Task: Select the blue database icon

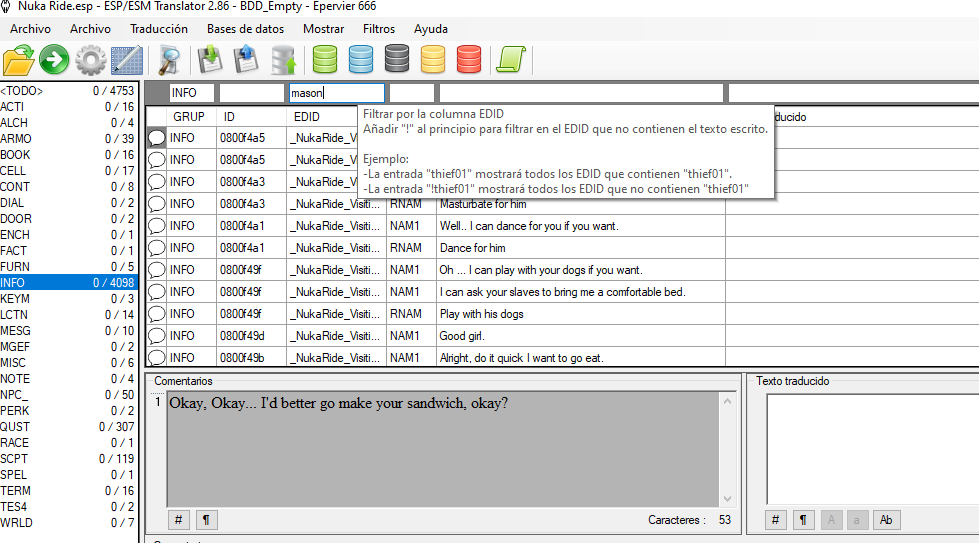Action: pos(361,59)
